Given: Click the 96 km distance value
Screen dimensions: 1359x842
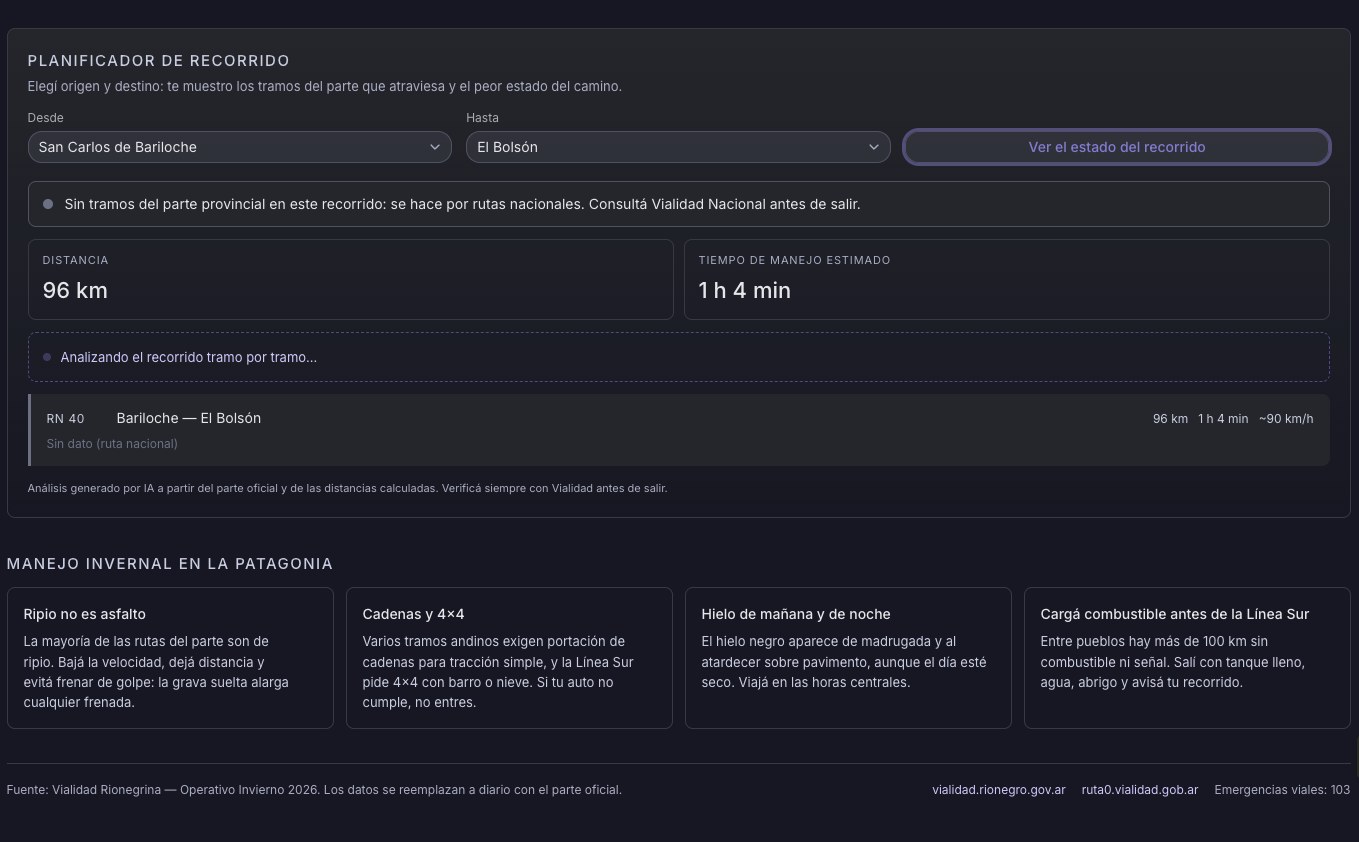Looking at the screenshot, I should (x=75, y=290).
